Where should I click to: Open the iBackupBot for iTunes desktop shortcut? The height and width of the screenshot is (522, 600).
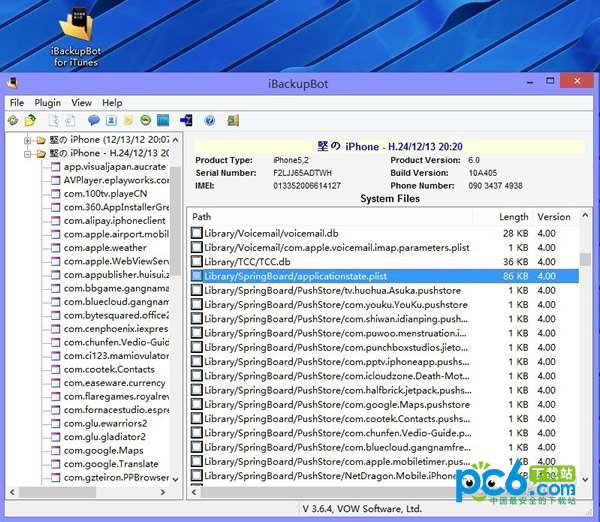tap(76, 38)
